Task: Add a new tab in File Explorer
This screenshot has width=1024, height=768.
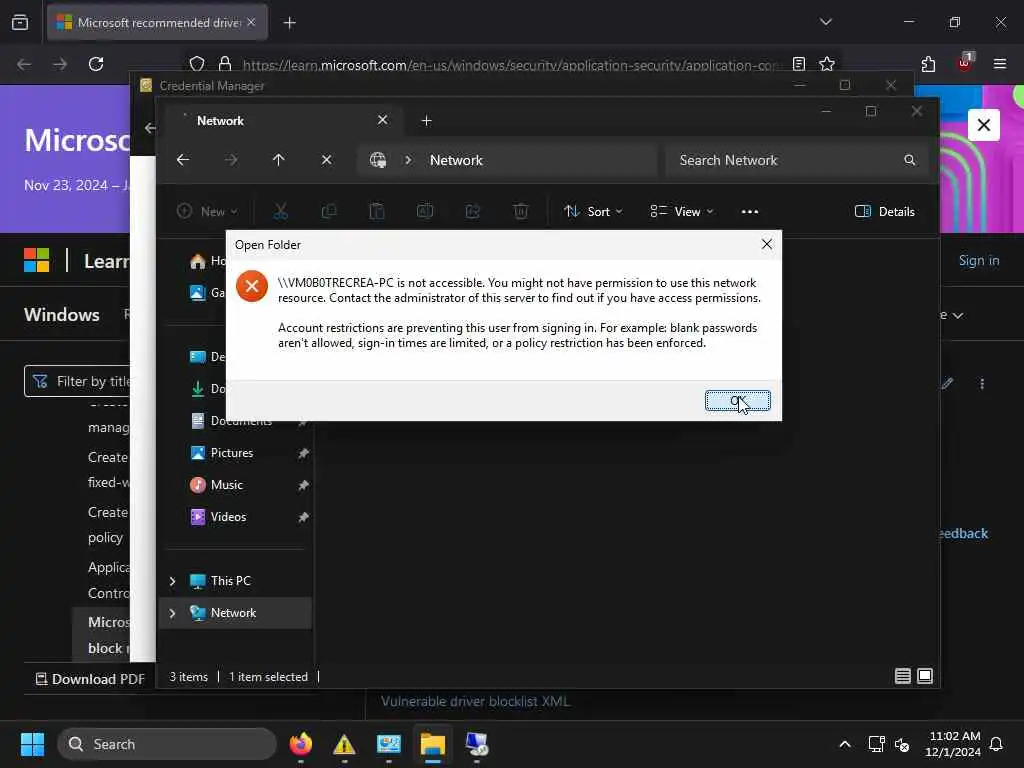Action: [426, 121]
